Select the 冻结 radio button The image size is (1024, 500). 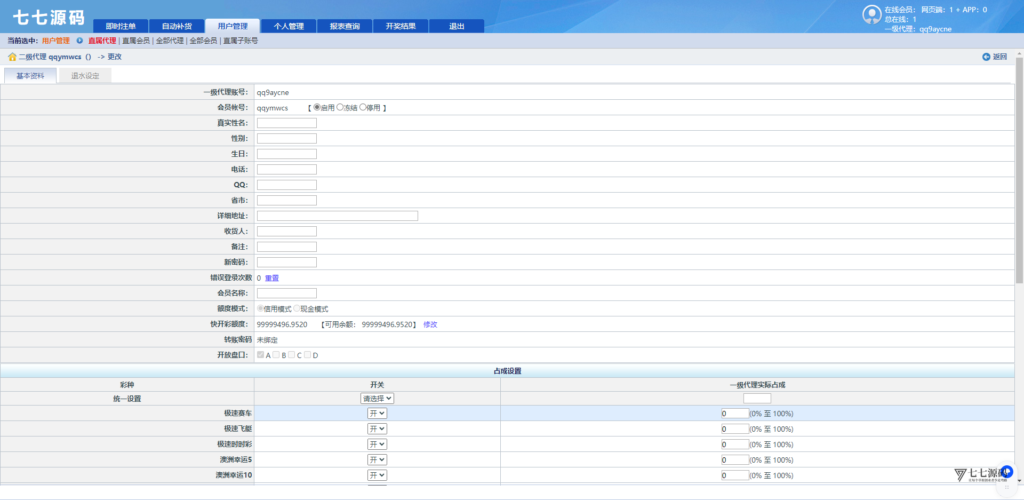coord(341,107)
